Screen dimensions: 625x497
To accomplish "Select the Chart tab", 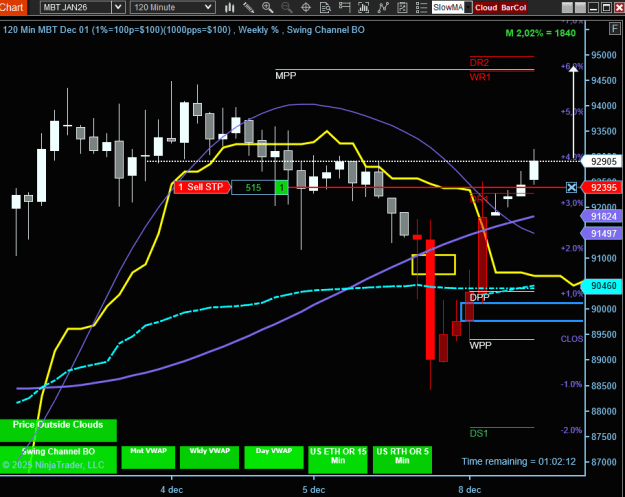I will pyautogui.click(x=13, y=7).
